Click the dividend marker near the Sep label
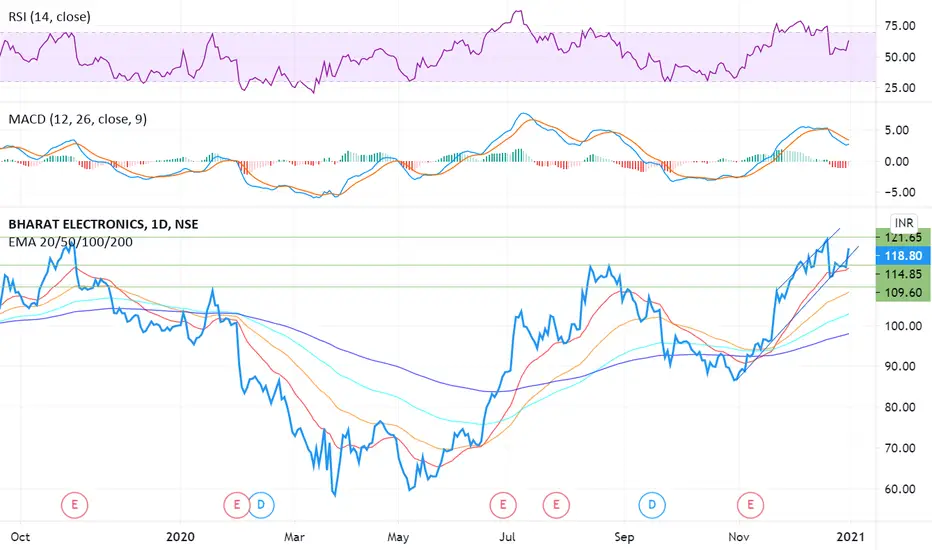 pos(652,505)
